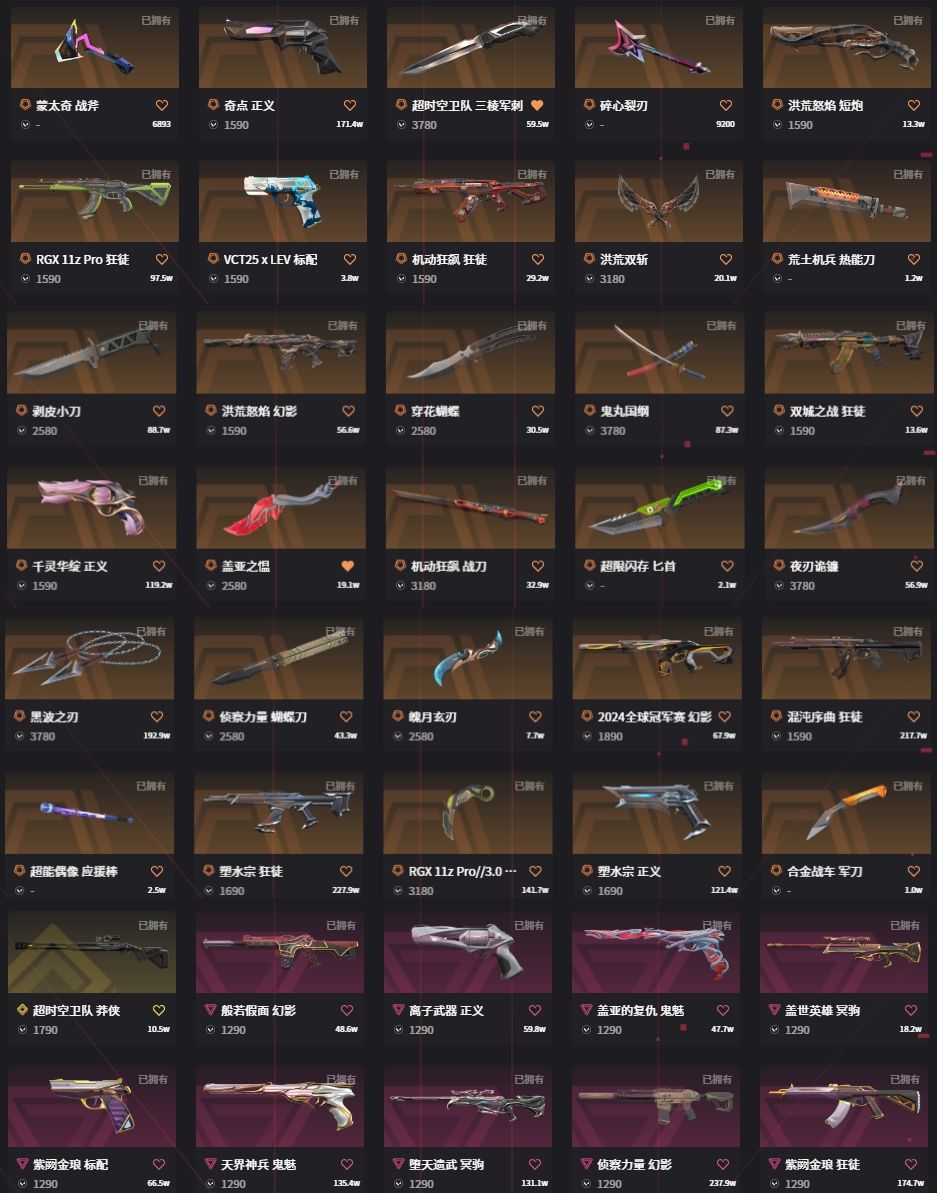Click the yellow diamond tier icon of 超时空卫队 莽侠

[22, 1010]
